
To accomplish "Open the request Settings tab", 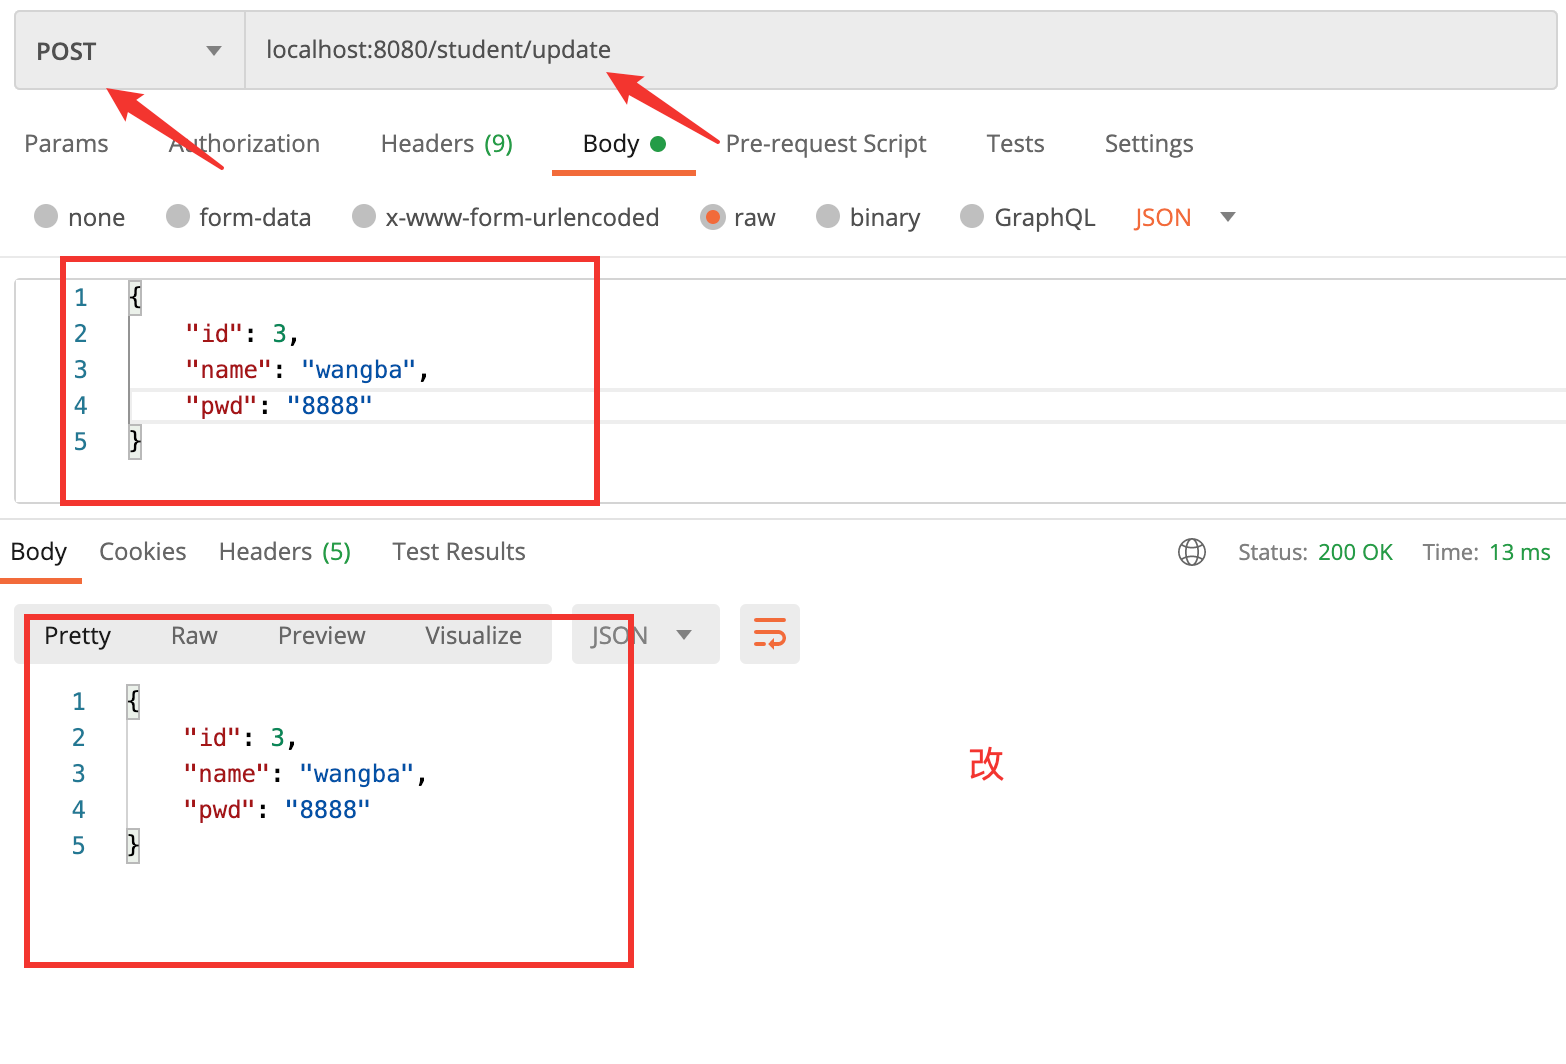I will pyautogui.click(x=1148, y=144).
